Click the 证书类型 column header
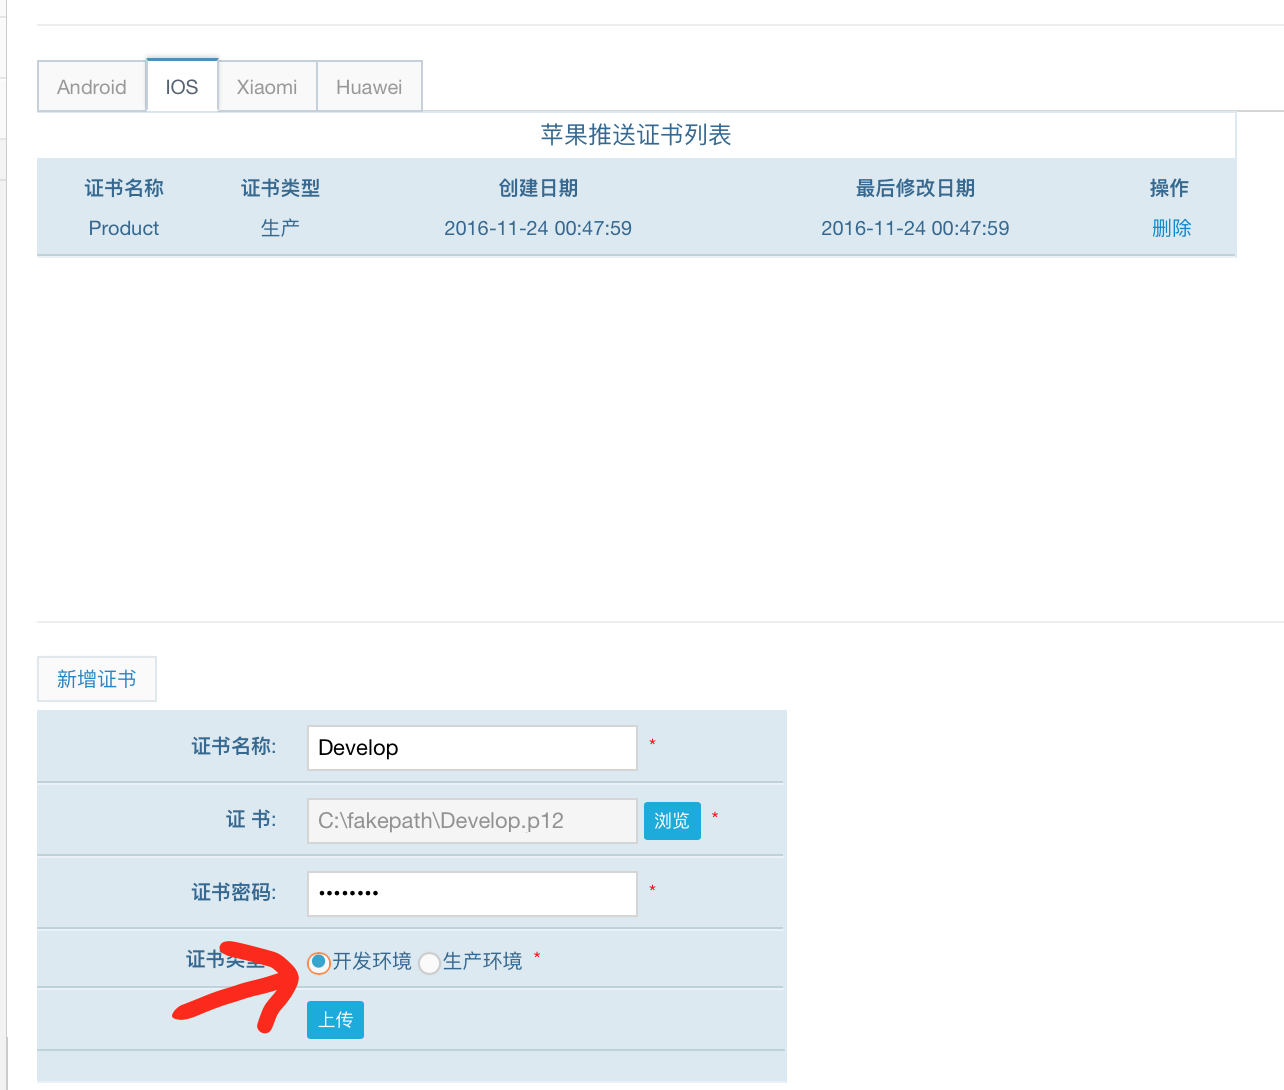The image size is (1284, 1090). pyautogui.click(x=280, y=188)
